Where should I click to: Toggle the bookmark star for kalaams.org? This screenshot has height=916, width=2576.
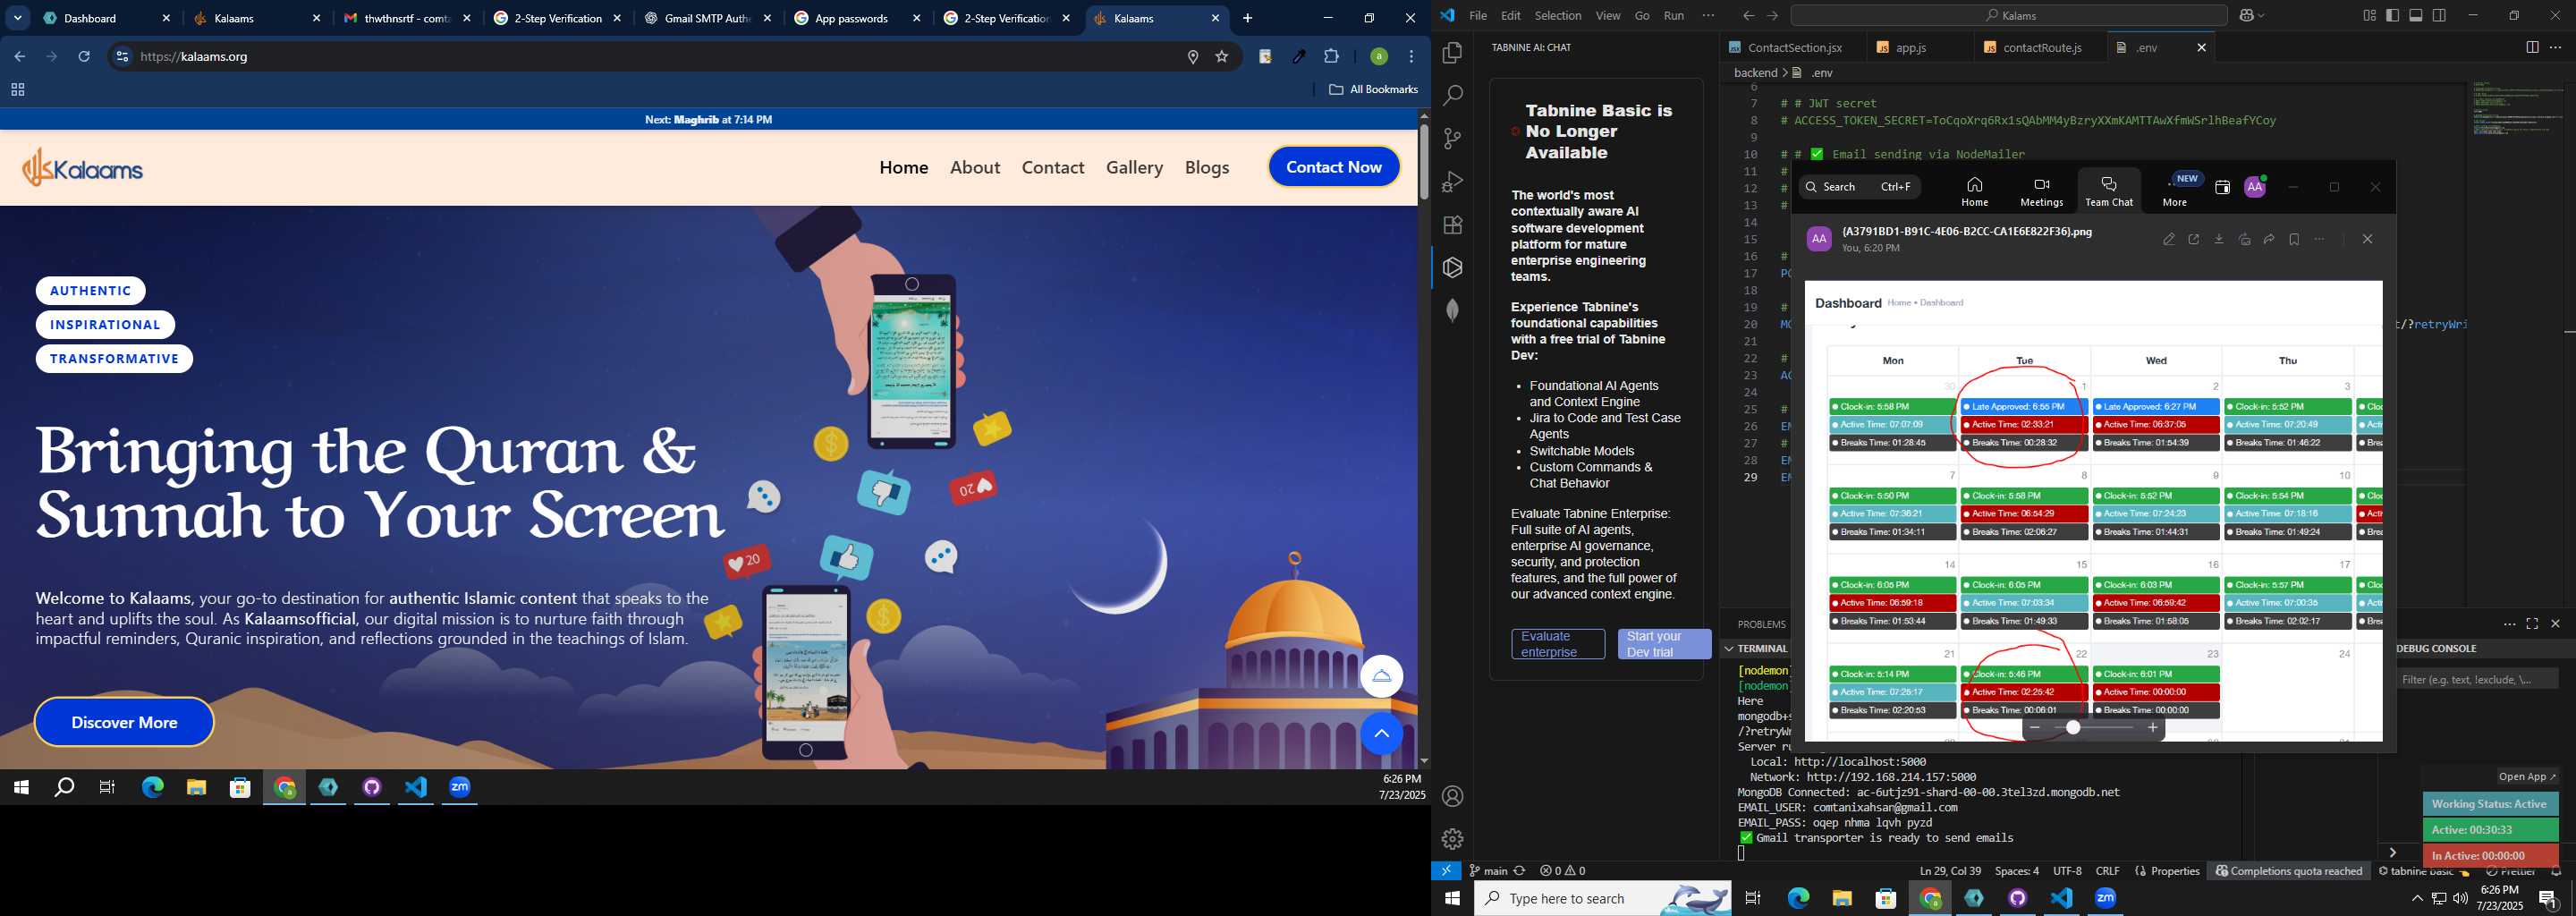[1221, 57]
